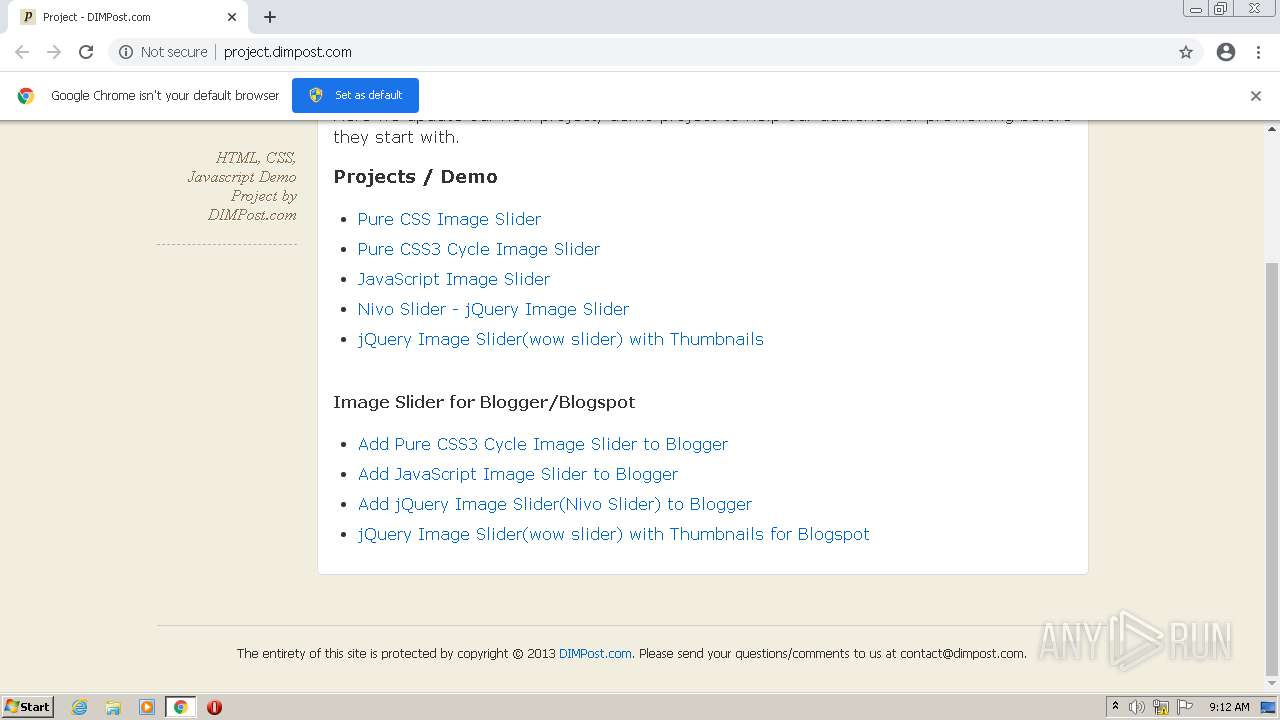Viewport: 1280px width, 720px height.
Task: Click the 9:12 AM system clock
Action: pyautogui.click(x=1229, y=707)
